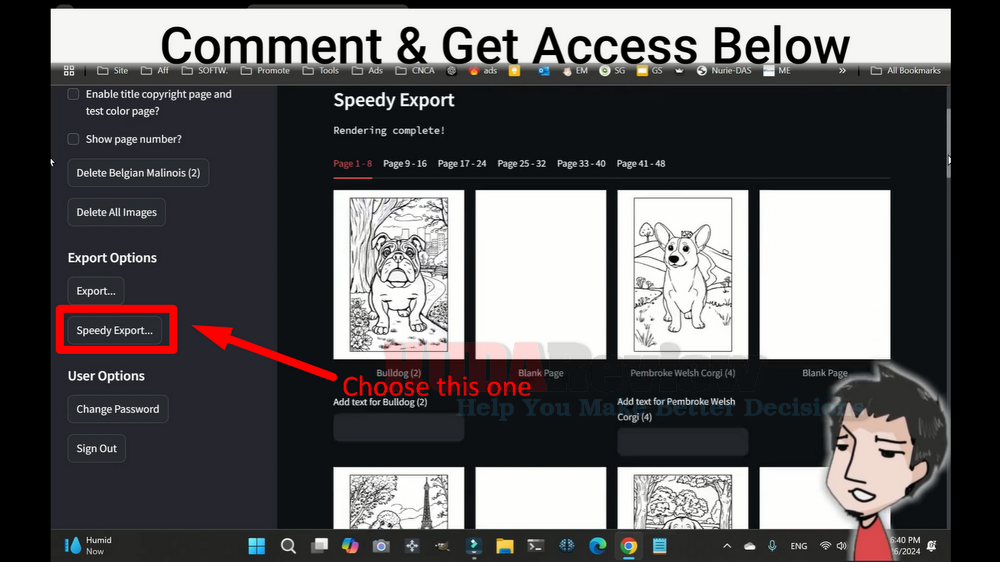The image size is (1000, 562).
Task: Launch Microsoft Edge from the taskbar
Action: click(597, 546)
